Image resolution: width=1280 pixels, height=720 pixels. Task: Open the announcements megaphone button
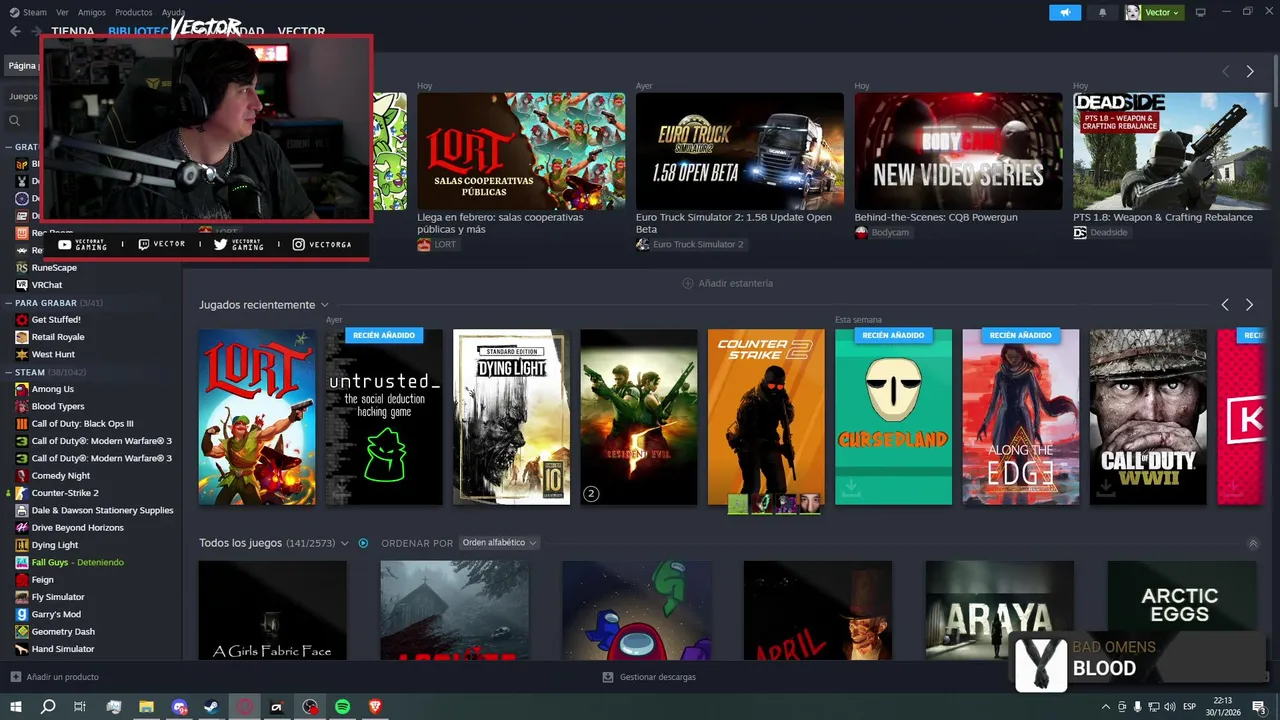coord(1065,12)
